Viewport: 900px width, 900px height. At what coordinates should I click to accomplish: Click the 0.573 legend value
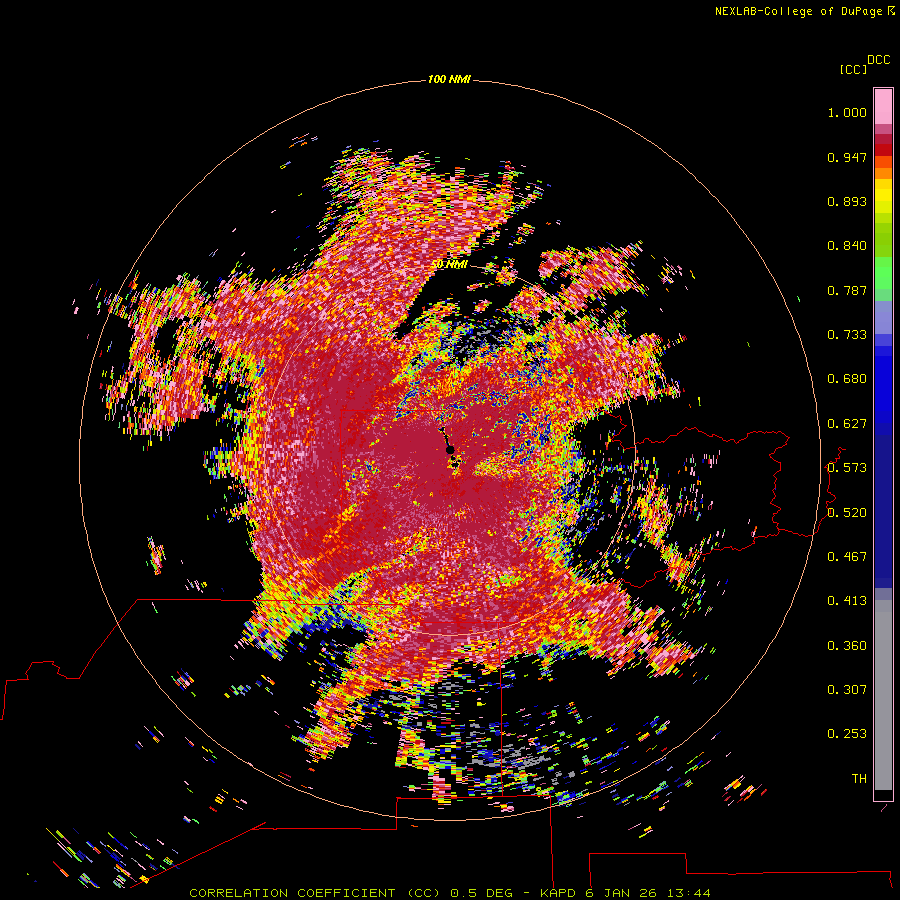pos(847,468)
